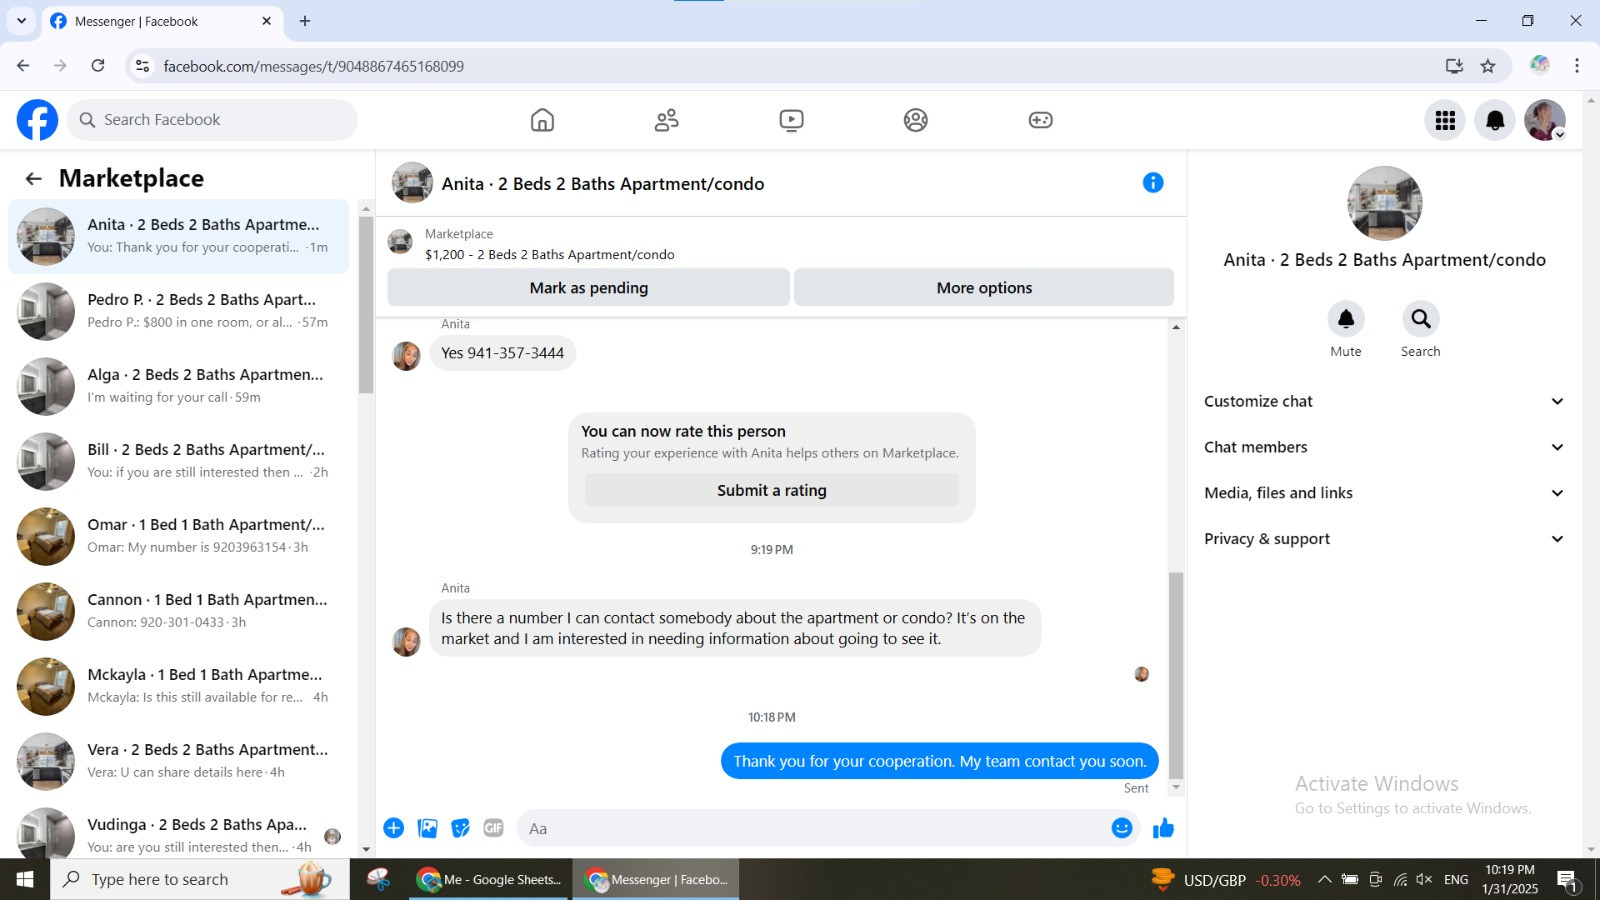The height and width of the screenshot is (900, 1600).
Task: Open the Friends icon in top nav
Action: point(666,120)
